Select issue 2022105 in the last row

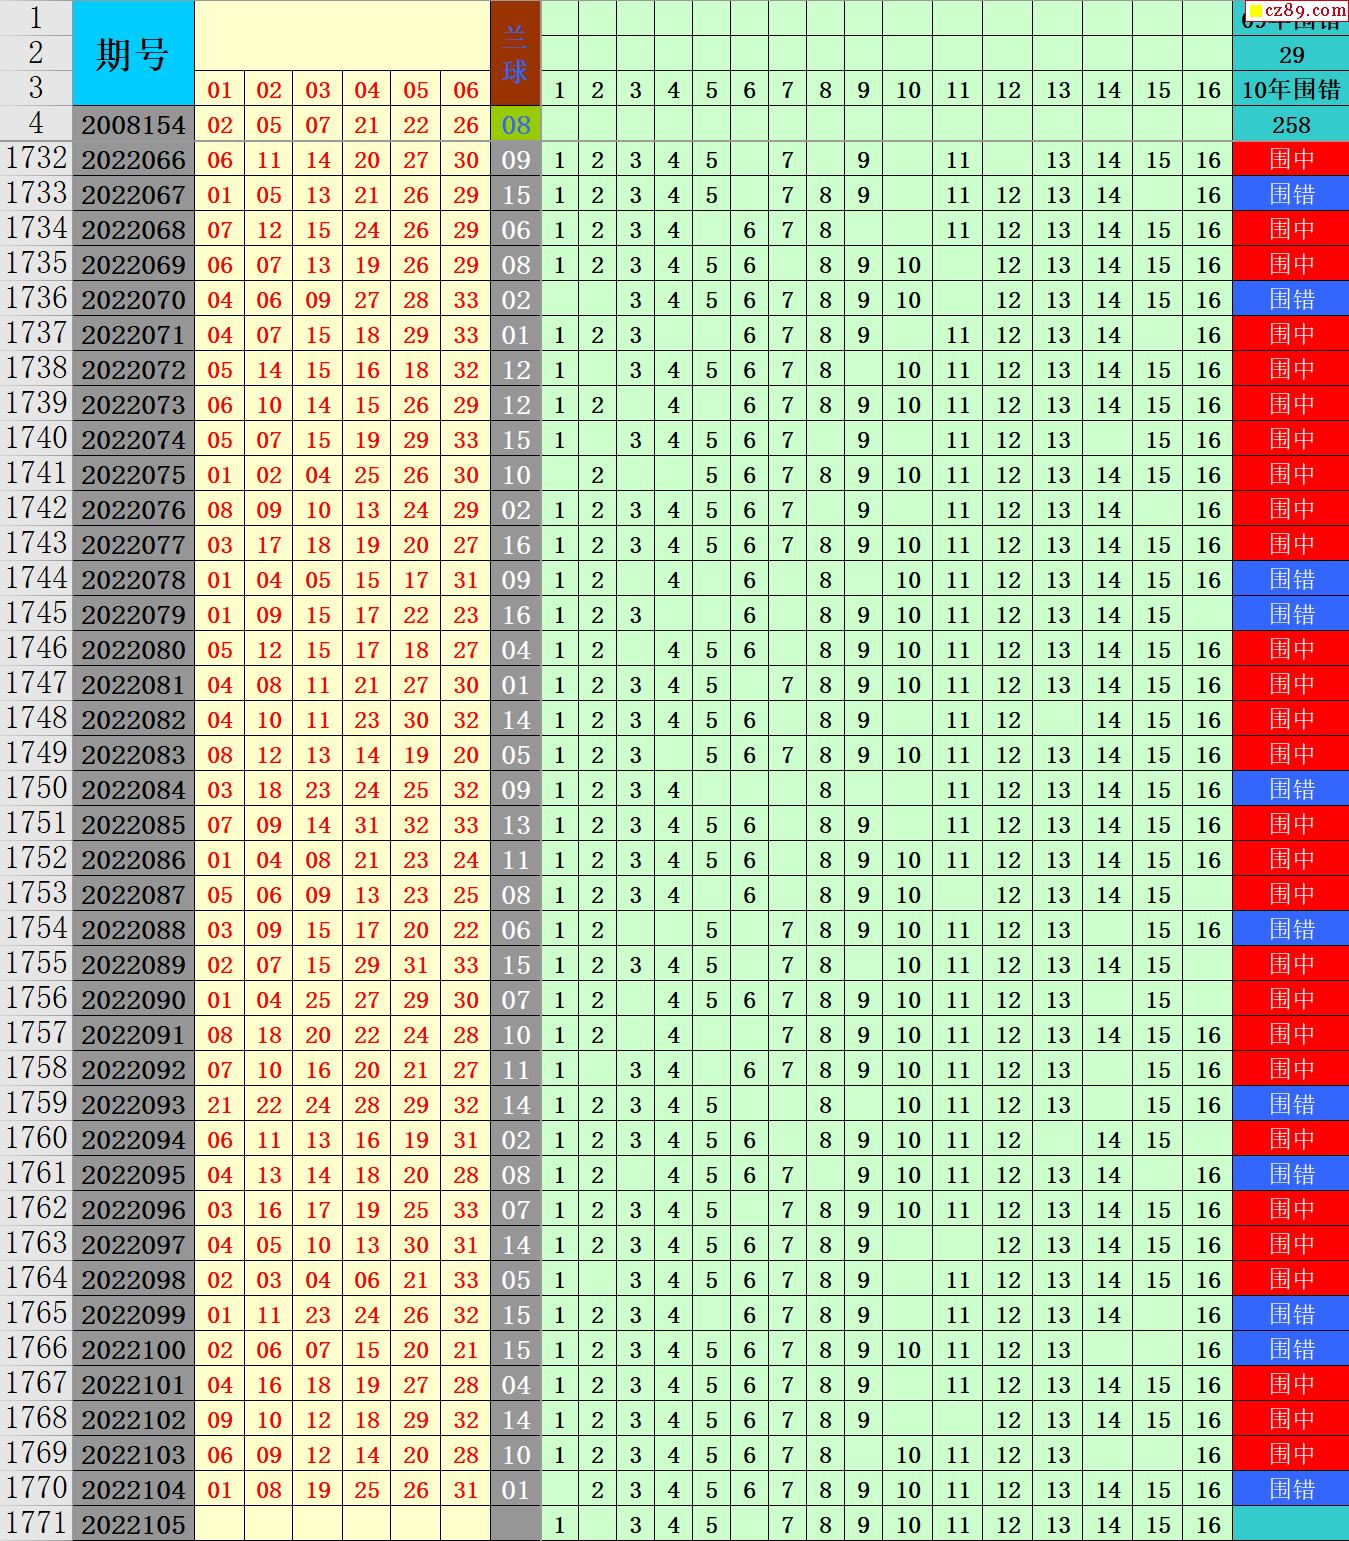click(133, 1524)
